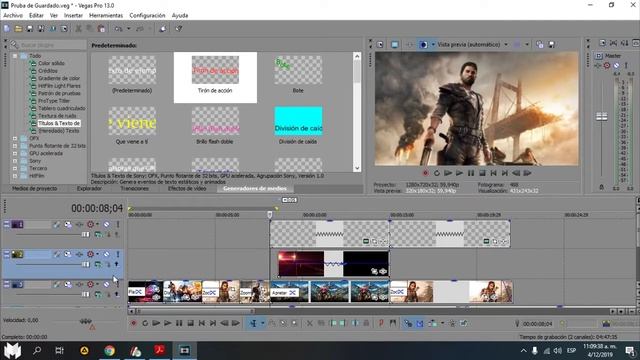Click the Master bus FX icon
The image size is (640, 360).
click(598, 65)
